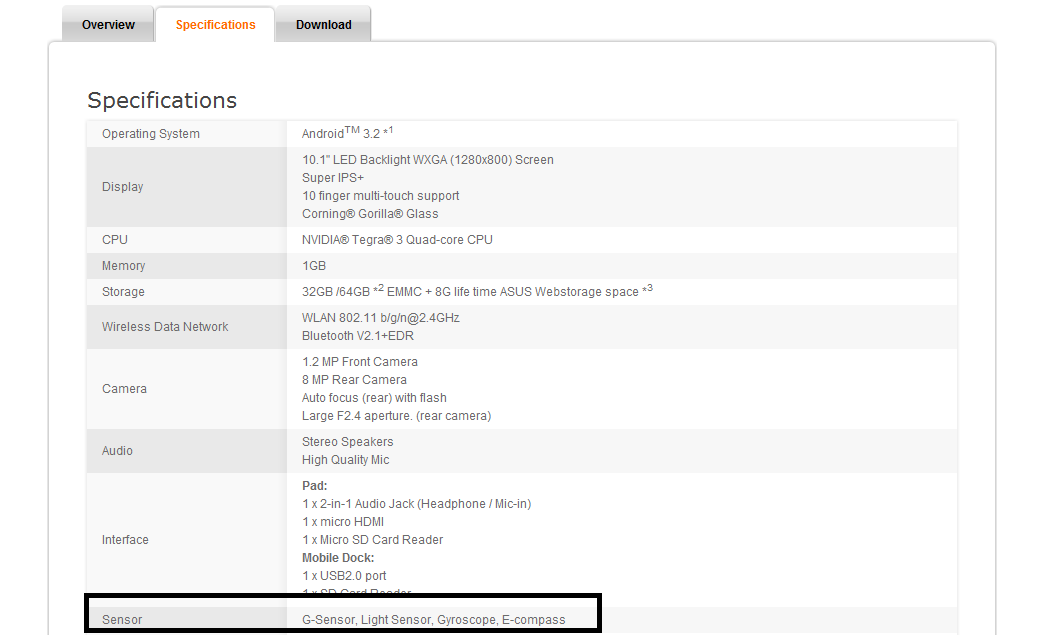The height and width of the screenshot is (635, 1040).
Task: Click the 32GB /64GB EMMC storage value
Action: [x=477, y=291]
